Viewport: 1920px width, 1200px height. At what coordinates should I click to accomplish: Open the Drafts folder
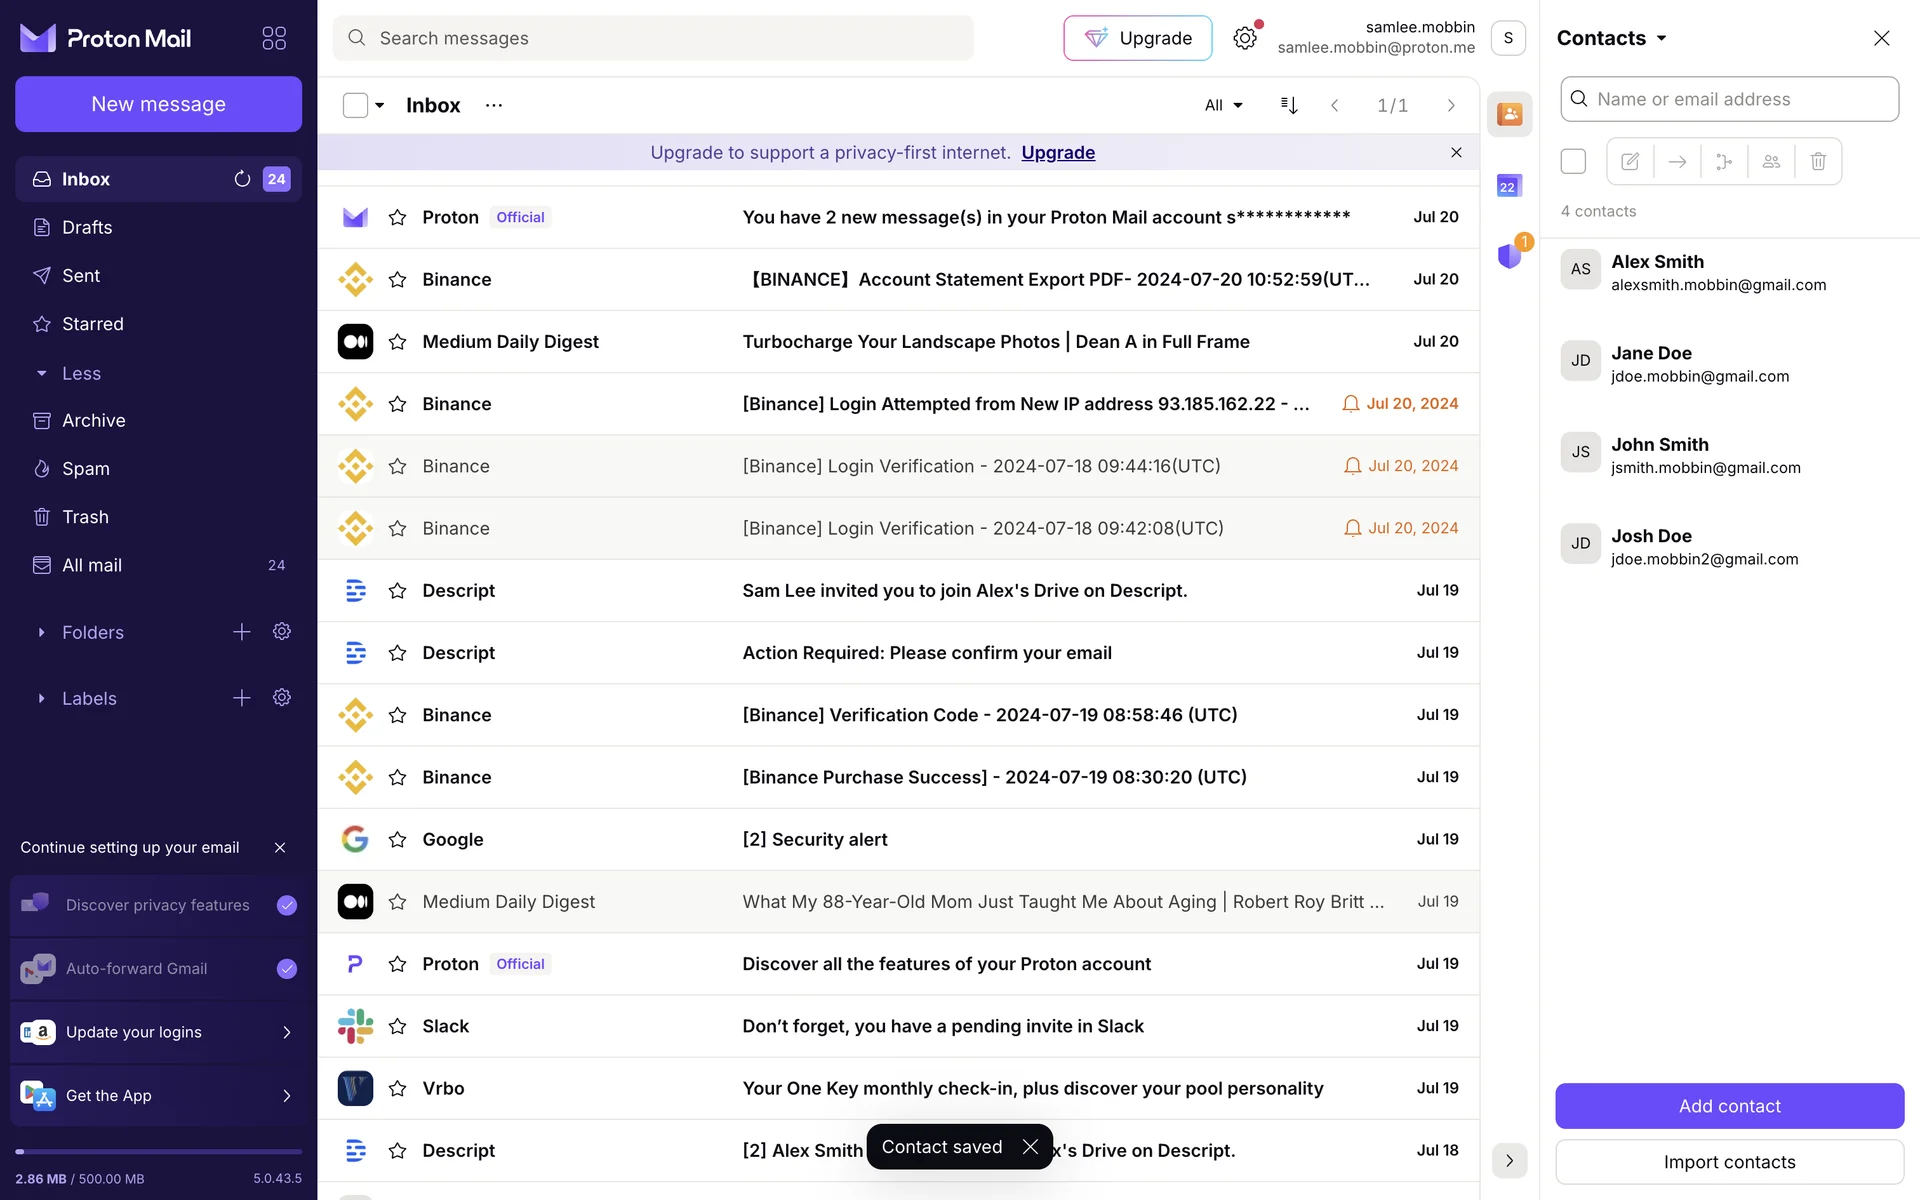[x=87, y=227]
